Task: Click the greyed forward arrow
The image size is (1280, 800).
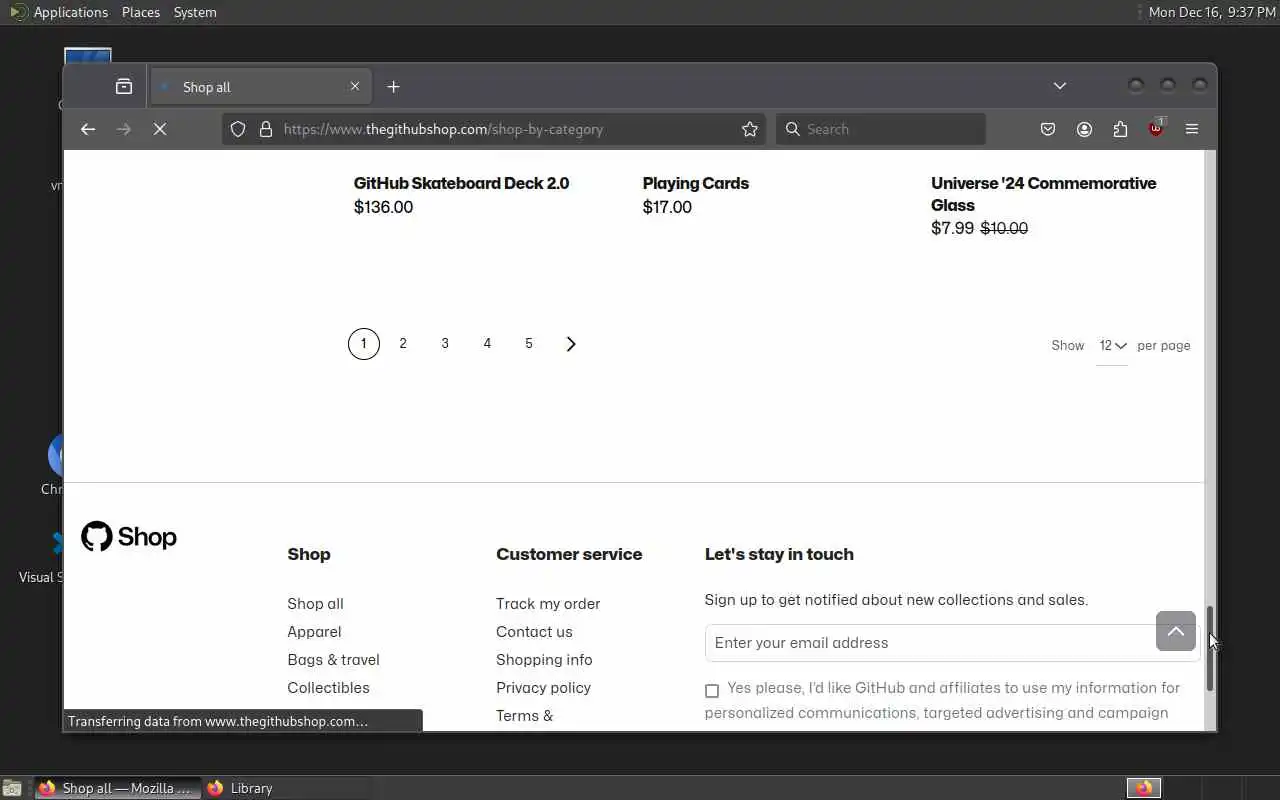Action: (x=124, y=129)
